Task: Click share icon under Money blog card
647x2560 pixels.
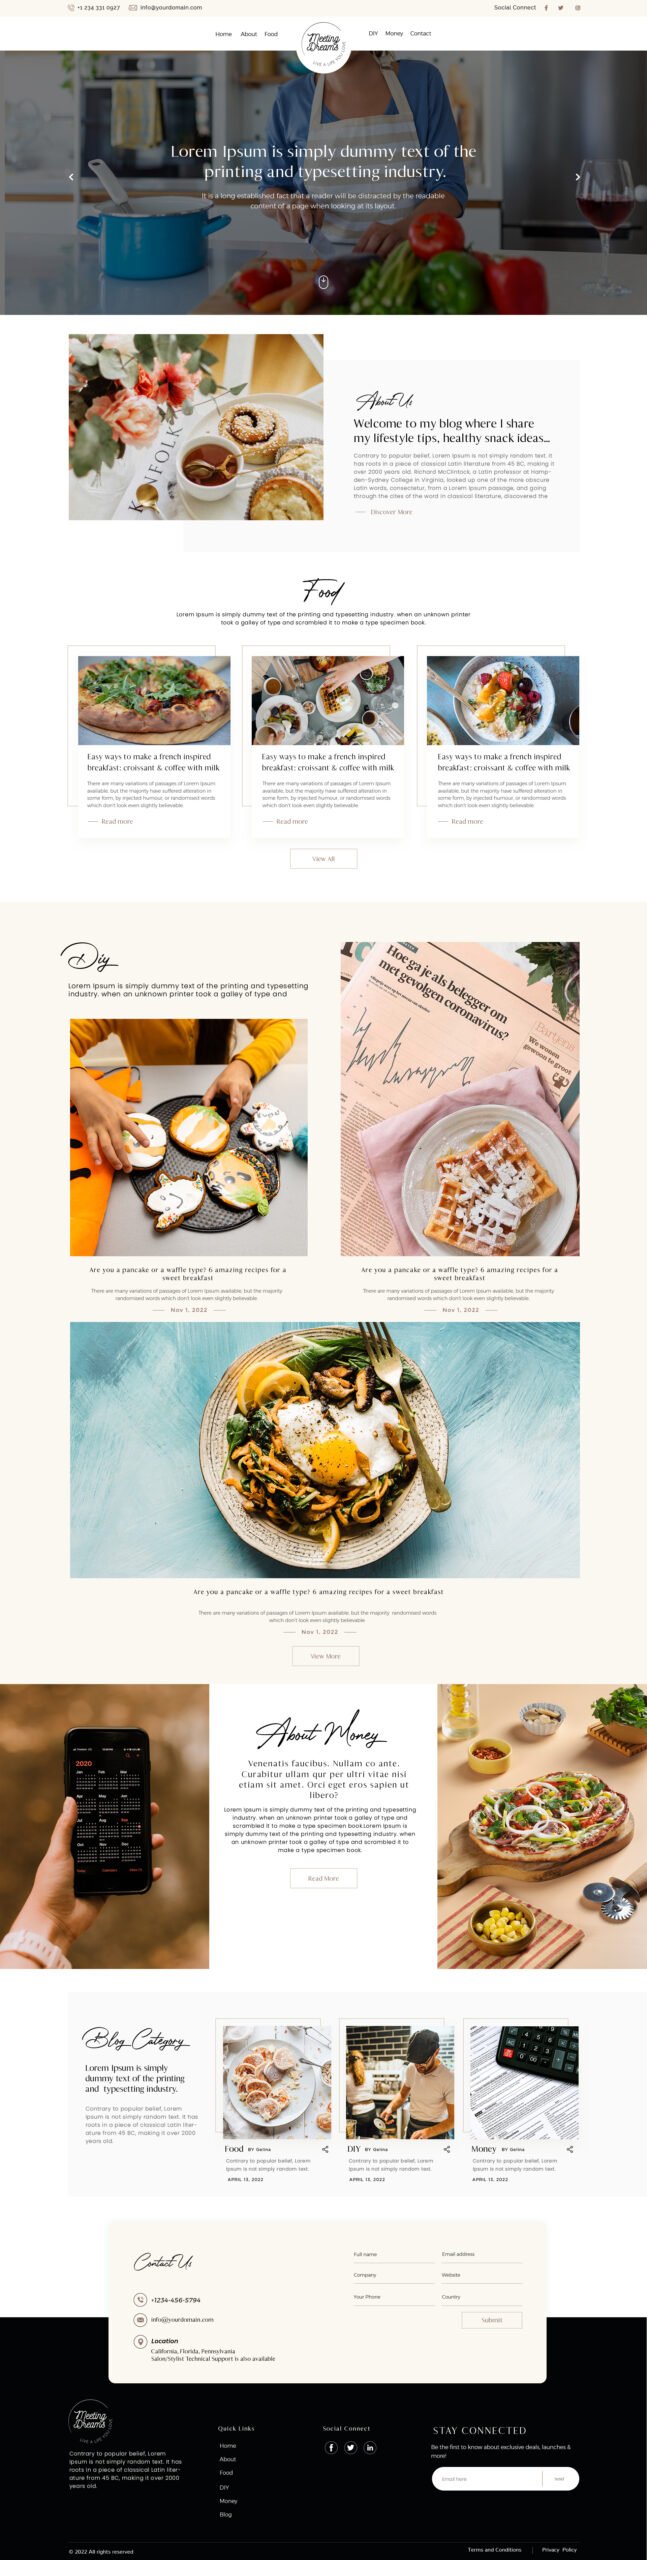Action: [x=570, y=2149]
